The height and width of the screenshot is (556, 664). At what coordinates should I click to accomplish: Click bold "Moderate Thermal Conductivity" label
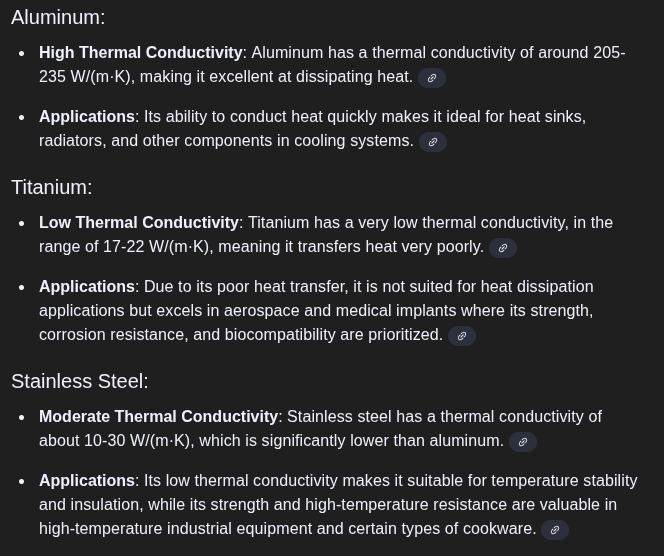(158, 416)
